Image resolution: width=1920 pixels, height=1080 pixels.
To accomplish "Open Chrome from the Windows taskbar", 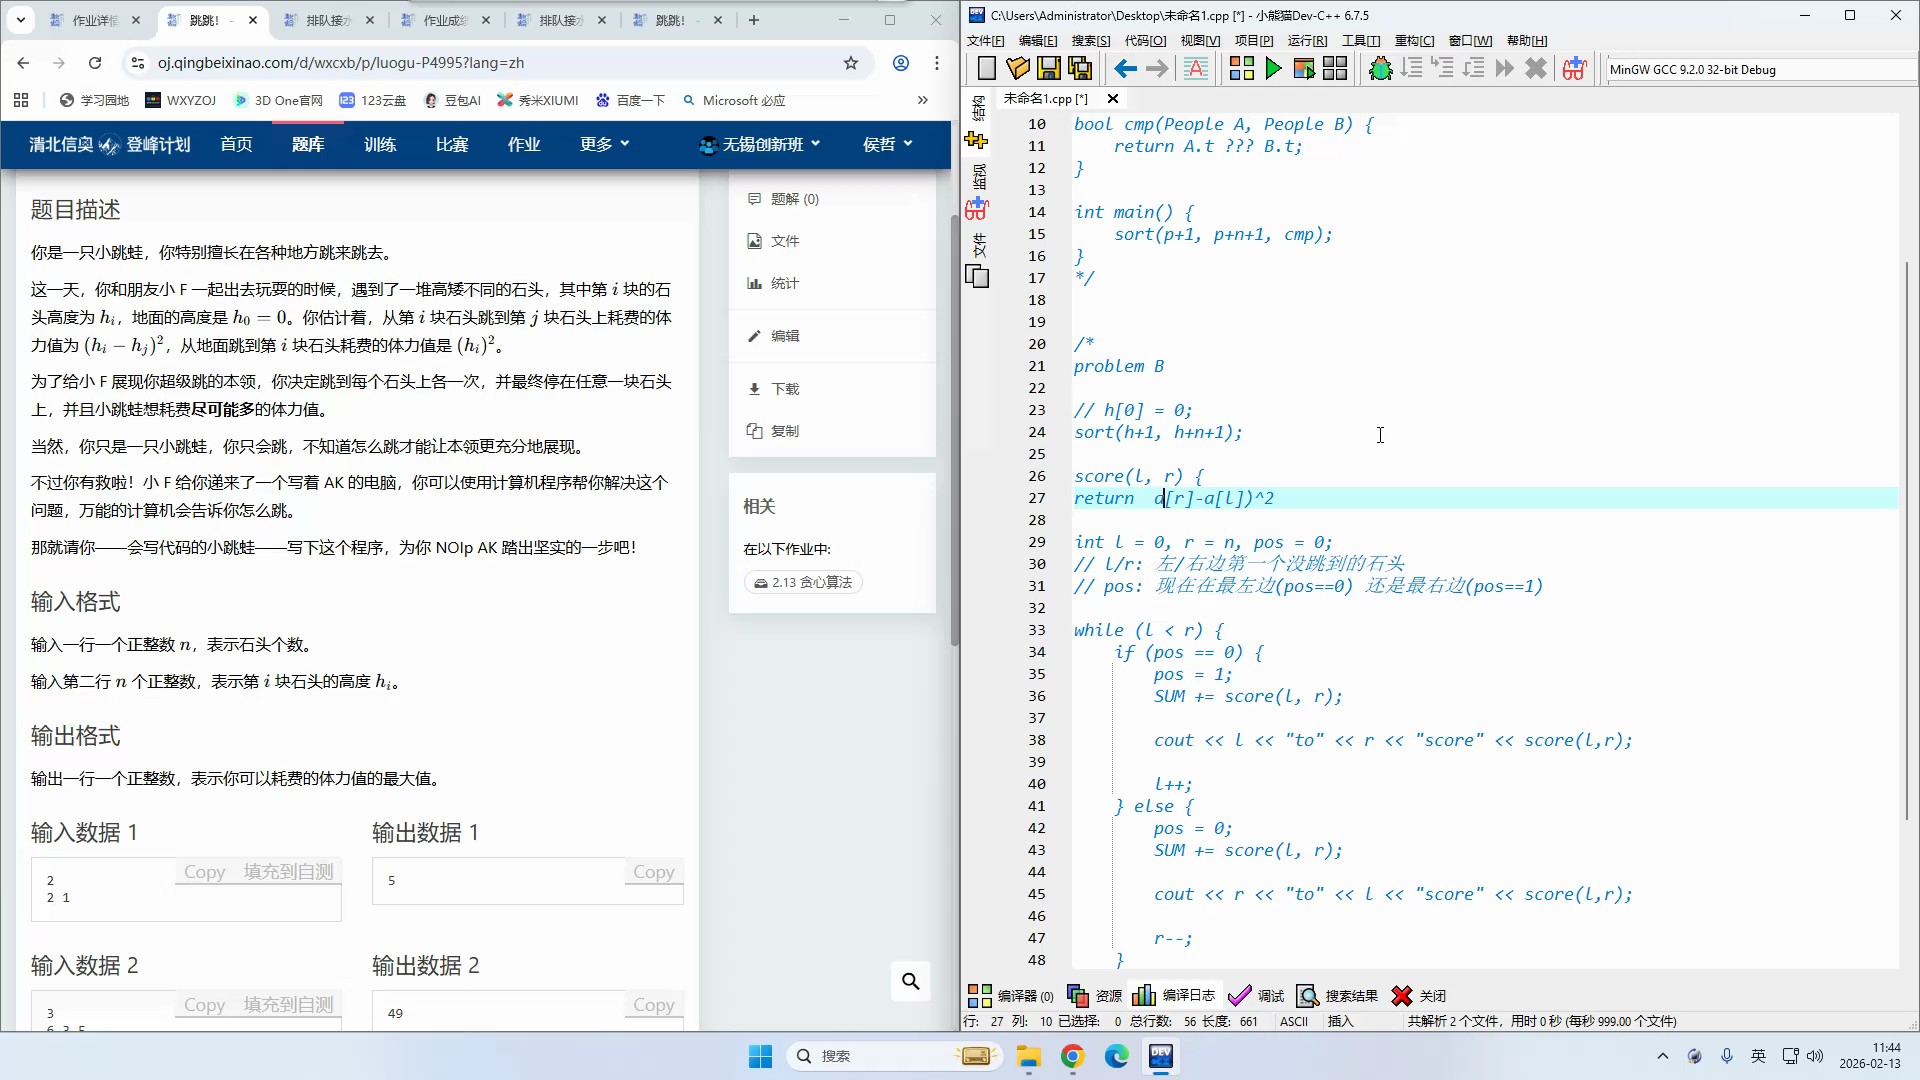I will pos(1072,1056).
